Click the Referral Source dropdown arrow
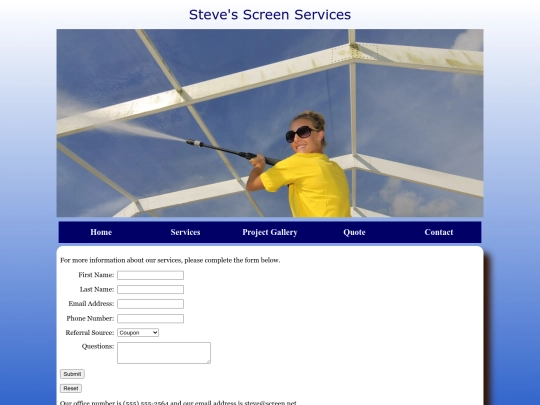This screenshot has width=540, height=405. (155, 333)
